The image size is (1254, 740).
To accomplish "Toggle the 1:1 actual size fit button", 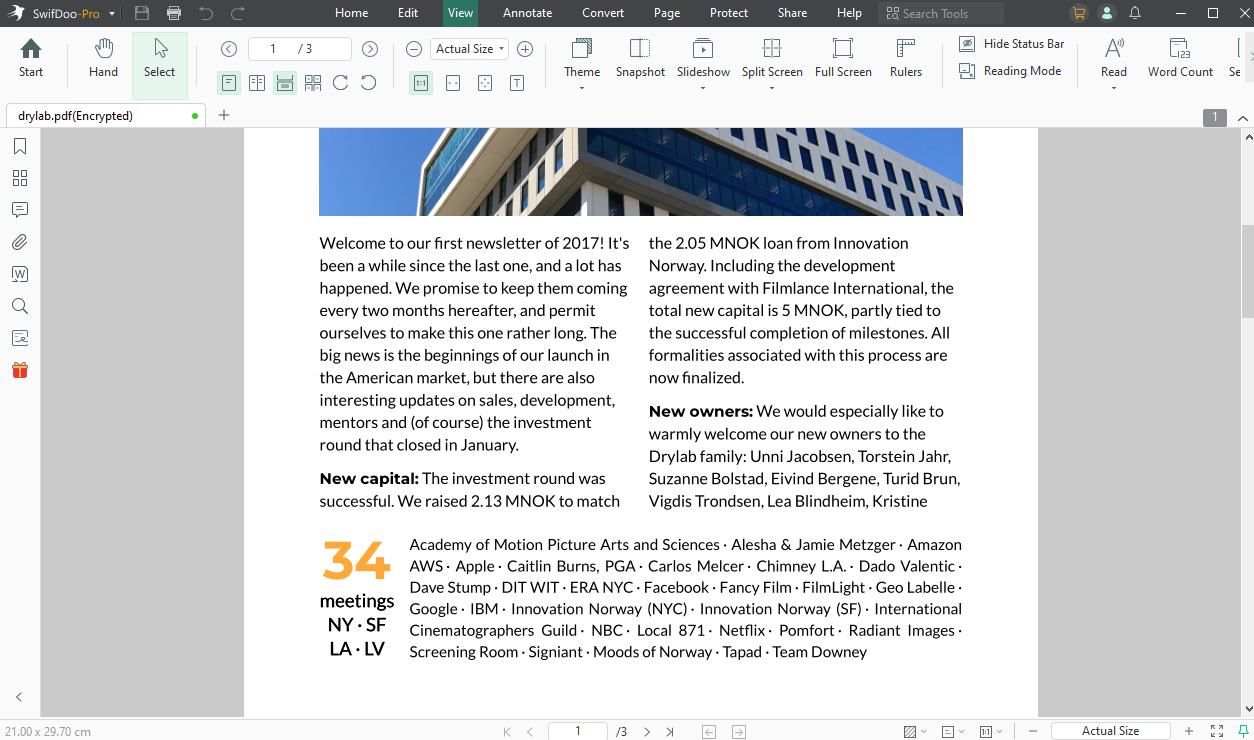I will click(x=421, y=83).
